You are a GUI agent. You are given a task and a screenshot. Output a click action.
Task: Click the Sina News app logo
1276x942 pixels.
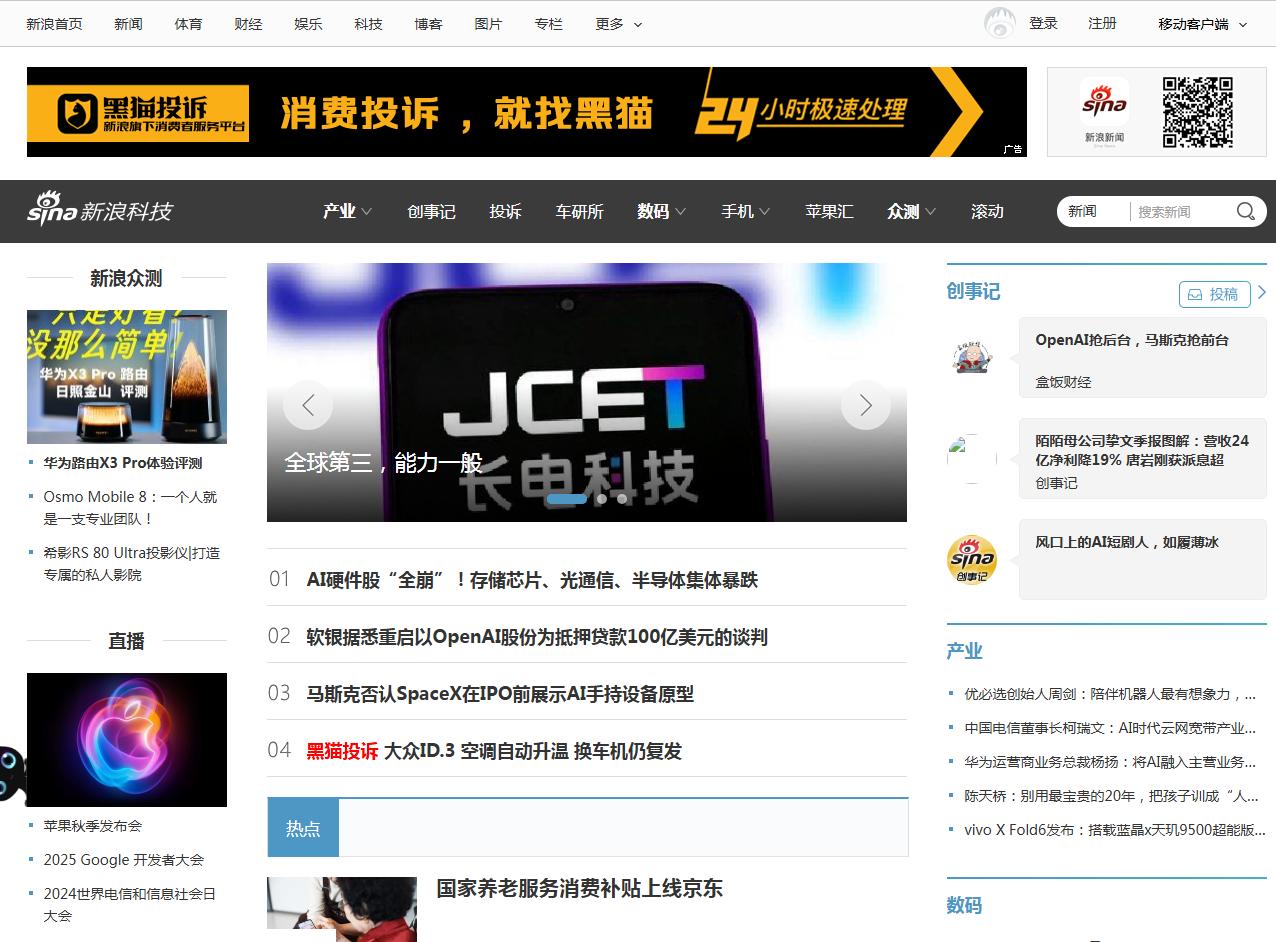point(1104,102)
